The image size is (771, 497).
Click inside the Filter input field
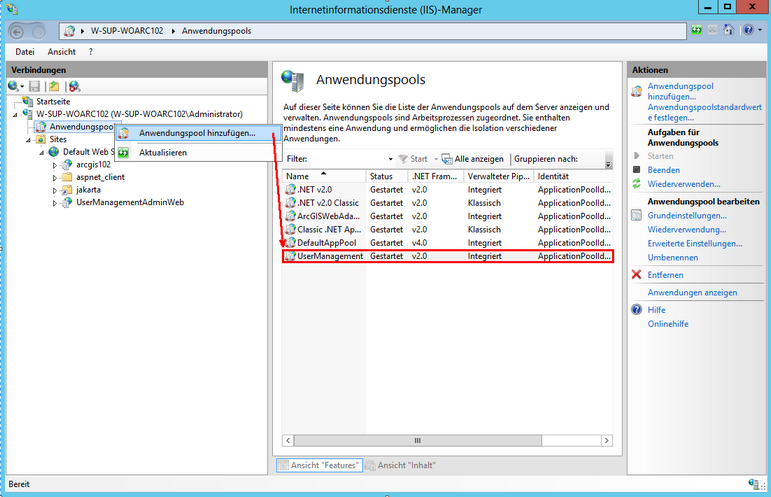[349, 159]
